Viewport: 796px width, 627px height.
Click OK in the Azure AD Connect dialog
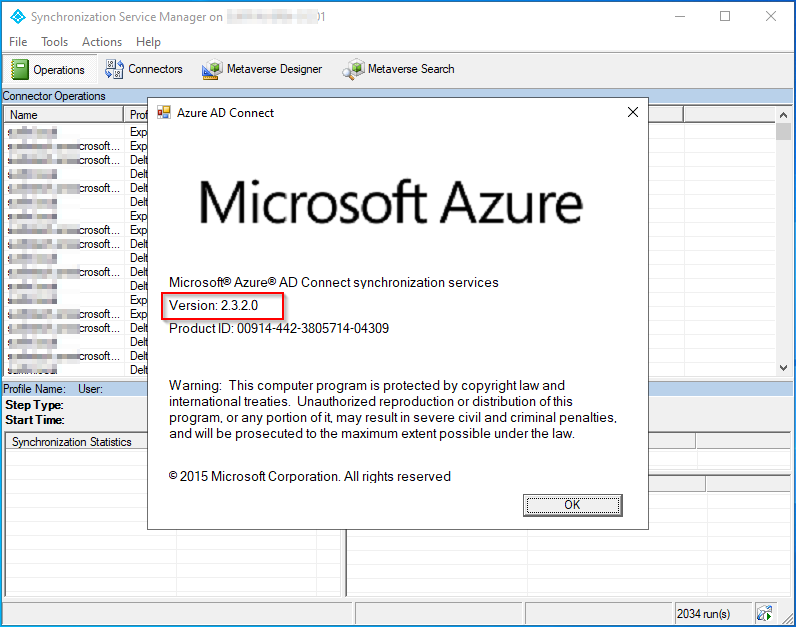coord(573,505)
